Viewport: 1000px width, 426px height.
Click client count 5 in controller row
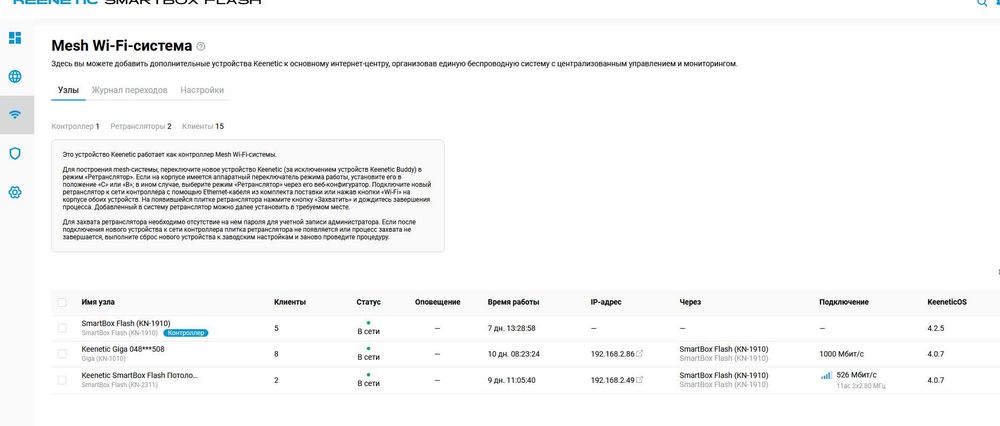(x=276, y=328)
